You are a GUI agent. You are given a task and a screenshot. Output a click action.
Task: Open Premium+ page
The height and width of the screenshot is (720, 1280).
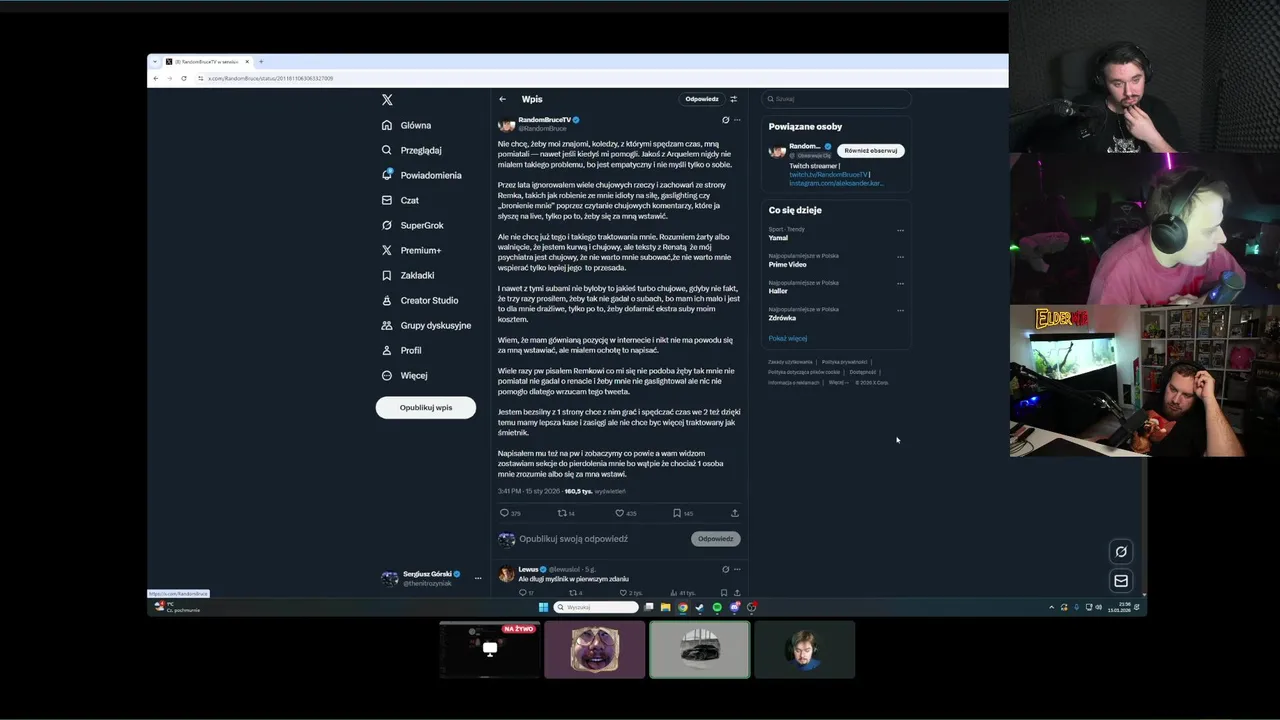coord(411,250)
